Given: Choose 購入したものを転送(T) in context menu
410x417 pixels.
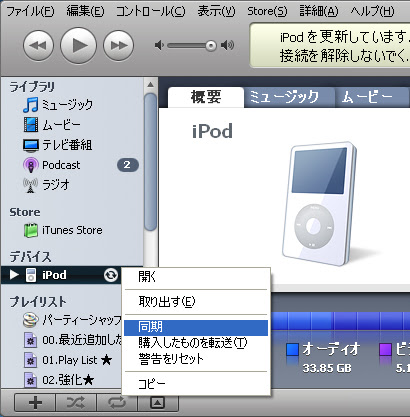Looking at the screenshot, I should (196, 343).
